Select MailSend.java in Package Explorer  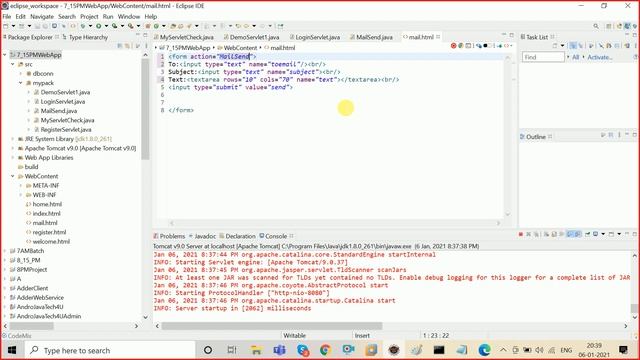[58, 111]
